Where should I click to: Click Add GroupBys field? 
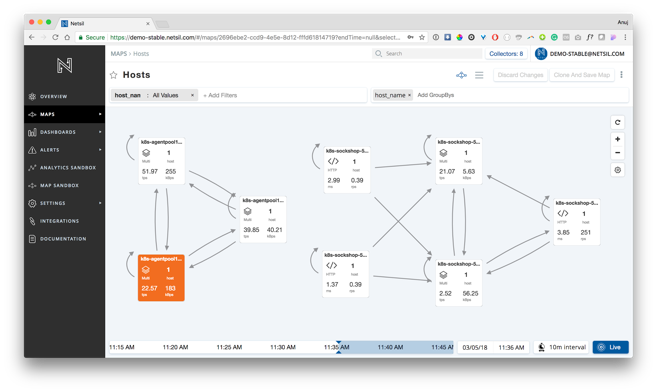click(436, 95)
